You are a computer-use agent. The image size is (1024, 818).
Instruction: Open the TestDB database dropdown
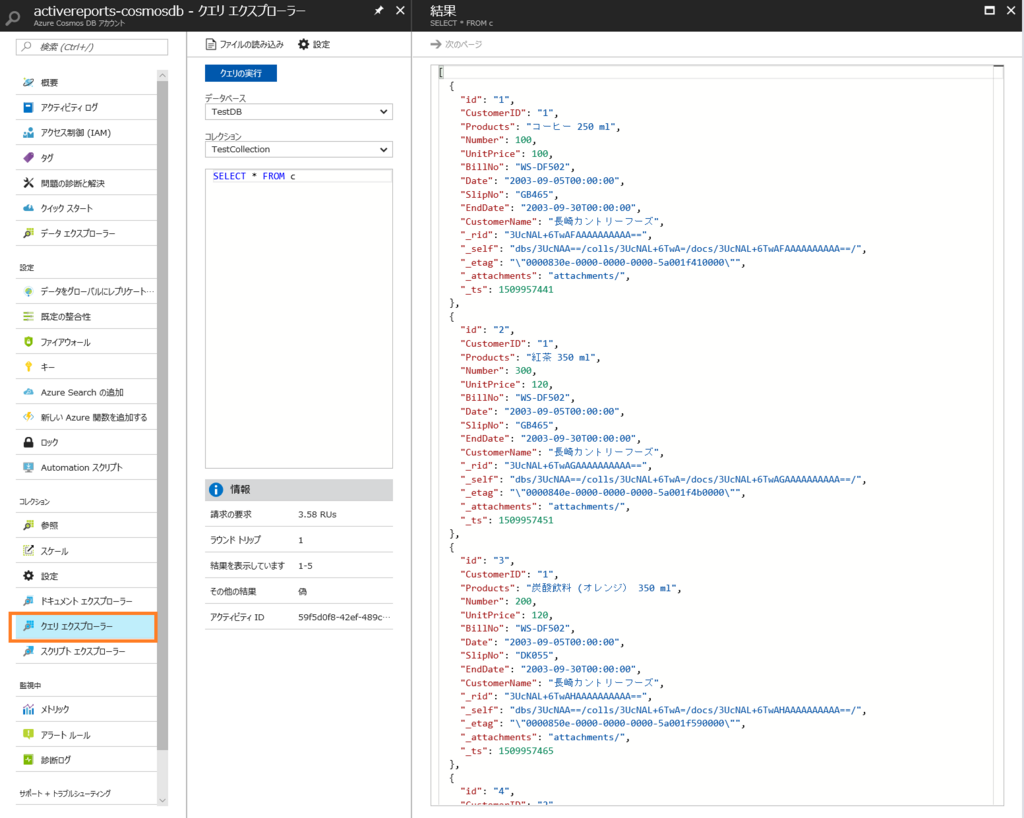tap(298, 112)
